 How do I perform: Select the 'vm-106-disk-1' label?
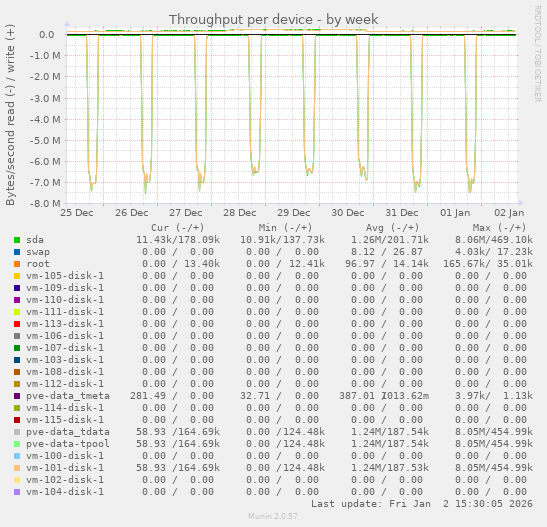pos(65,336)
